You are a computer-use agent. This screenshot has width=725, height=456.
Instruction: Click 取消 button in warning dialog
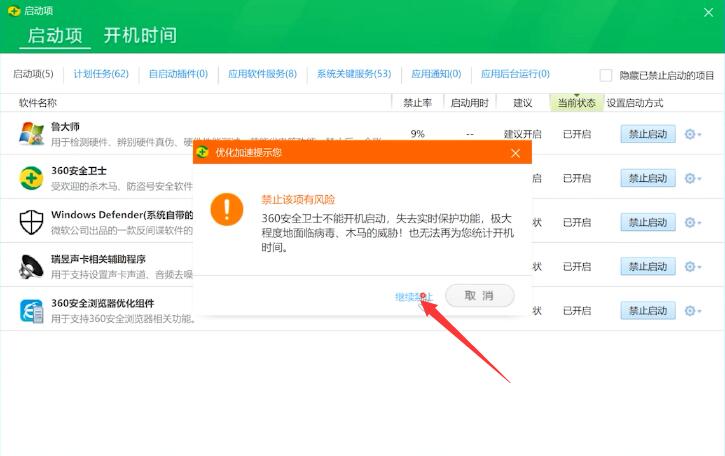tap(479, 296)
